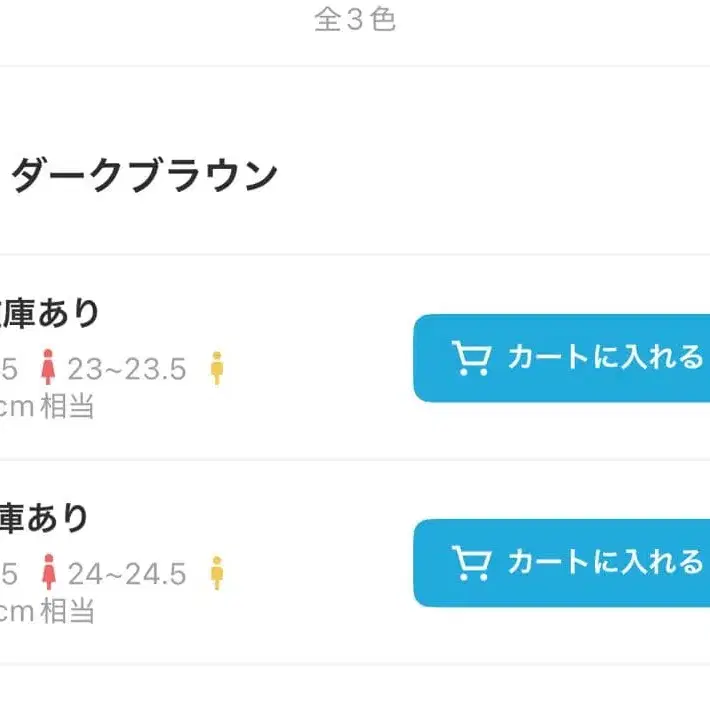This screenshot has width=710, height=710.
Task: Select the 23~23.5 women's size text
Action: click(x=127, y=370)
